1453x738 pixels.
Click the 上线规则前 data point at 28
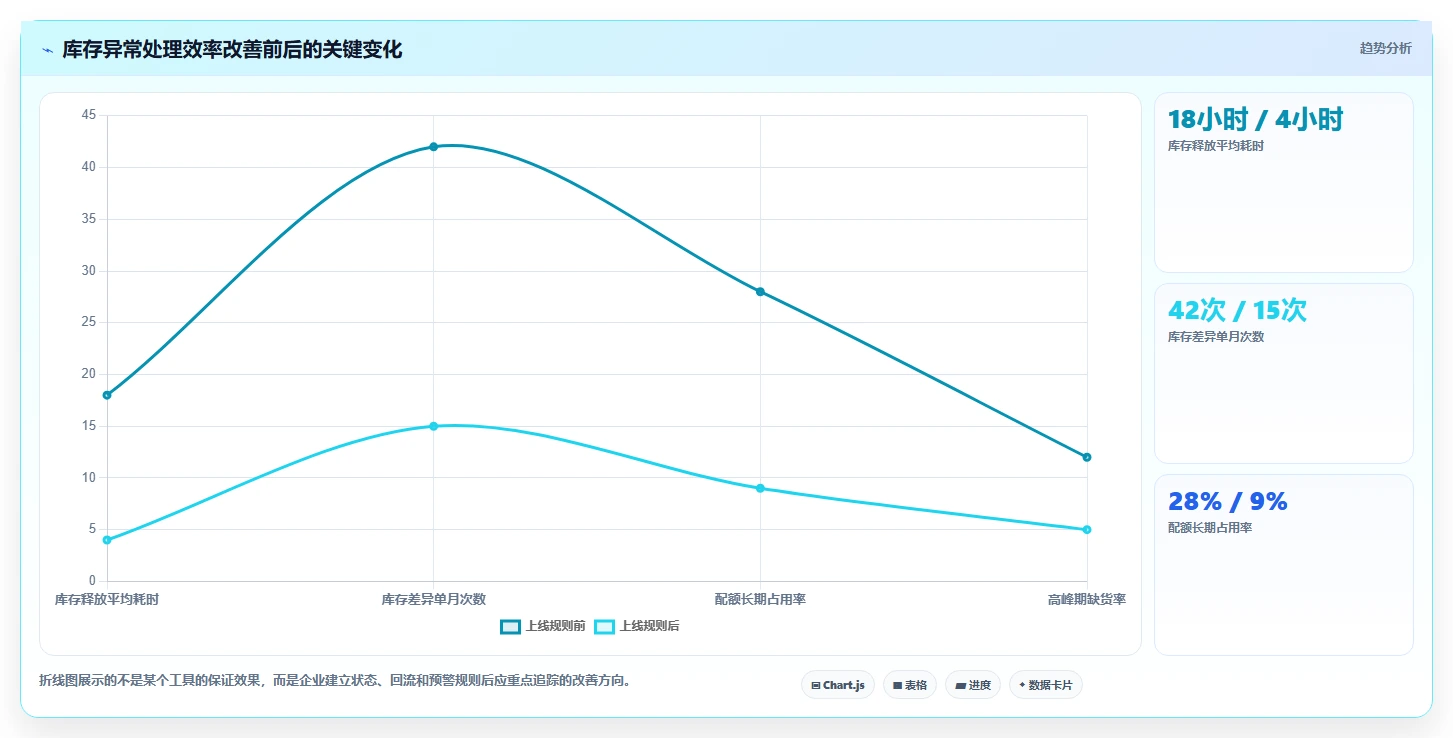(x=760, y=292)
